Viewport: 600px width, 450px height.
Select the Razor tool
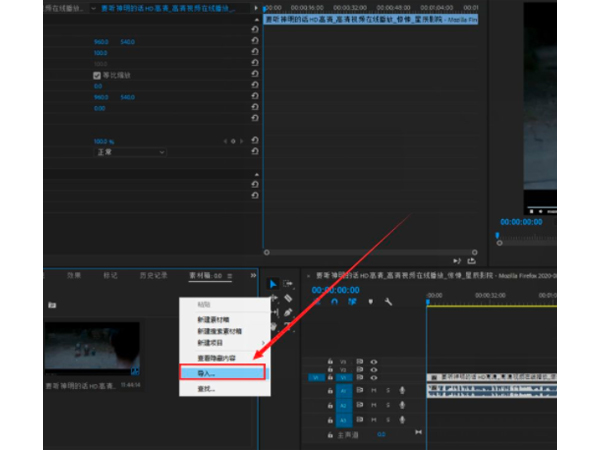(288, 298)
